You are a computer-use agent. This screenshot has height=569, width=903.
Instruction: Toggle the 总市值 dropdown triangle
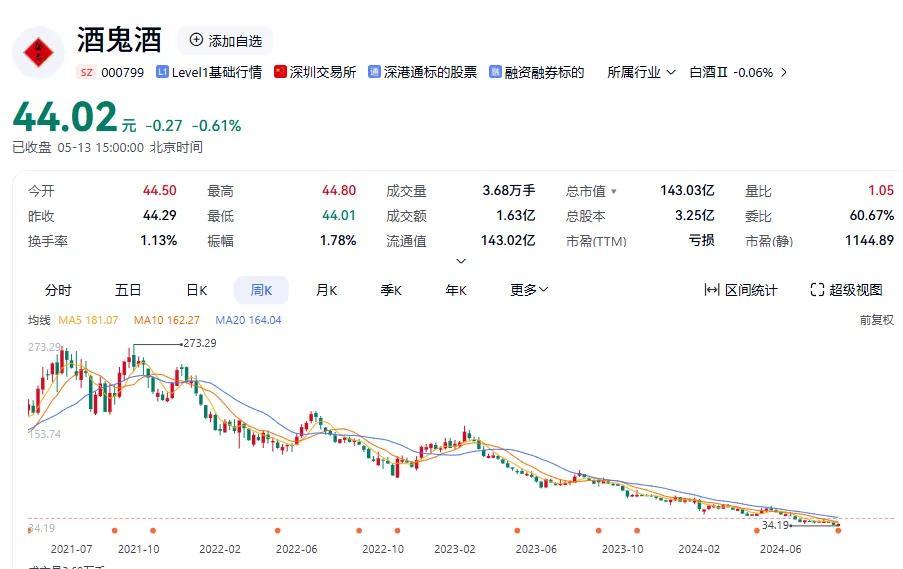[614, 191]
